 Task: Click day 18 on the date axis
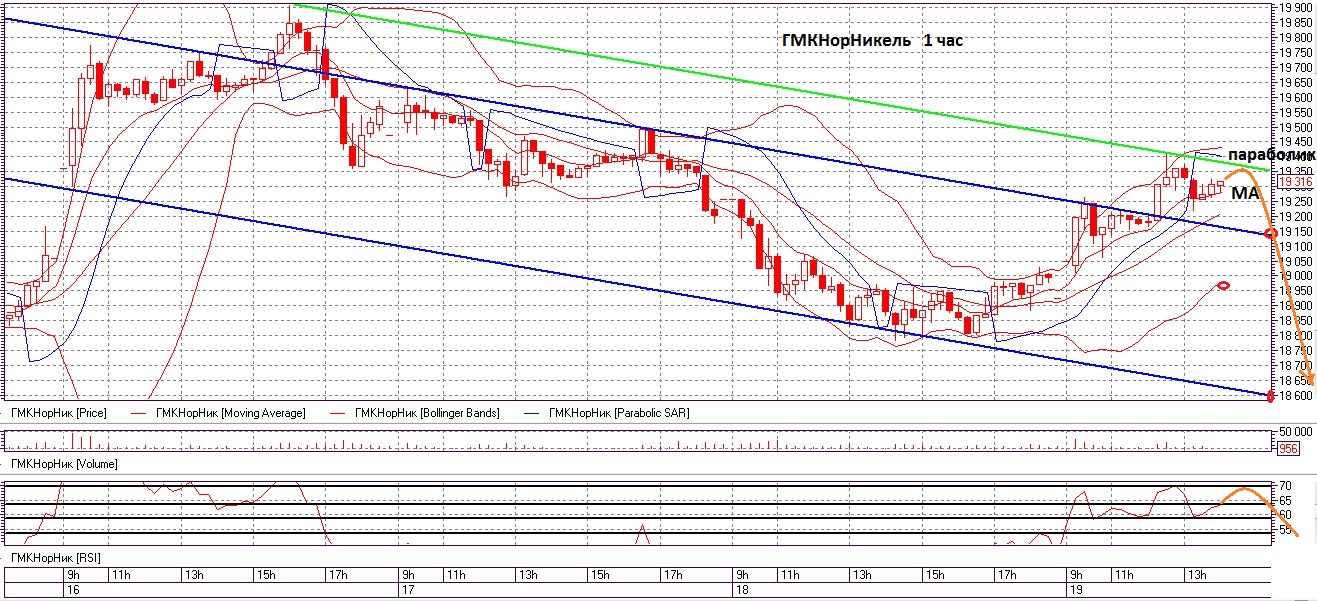pyautogui.click(x=742, y=591)
